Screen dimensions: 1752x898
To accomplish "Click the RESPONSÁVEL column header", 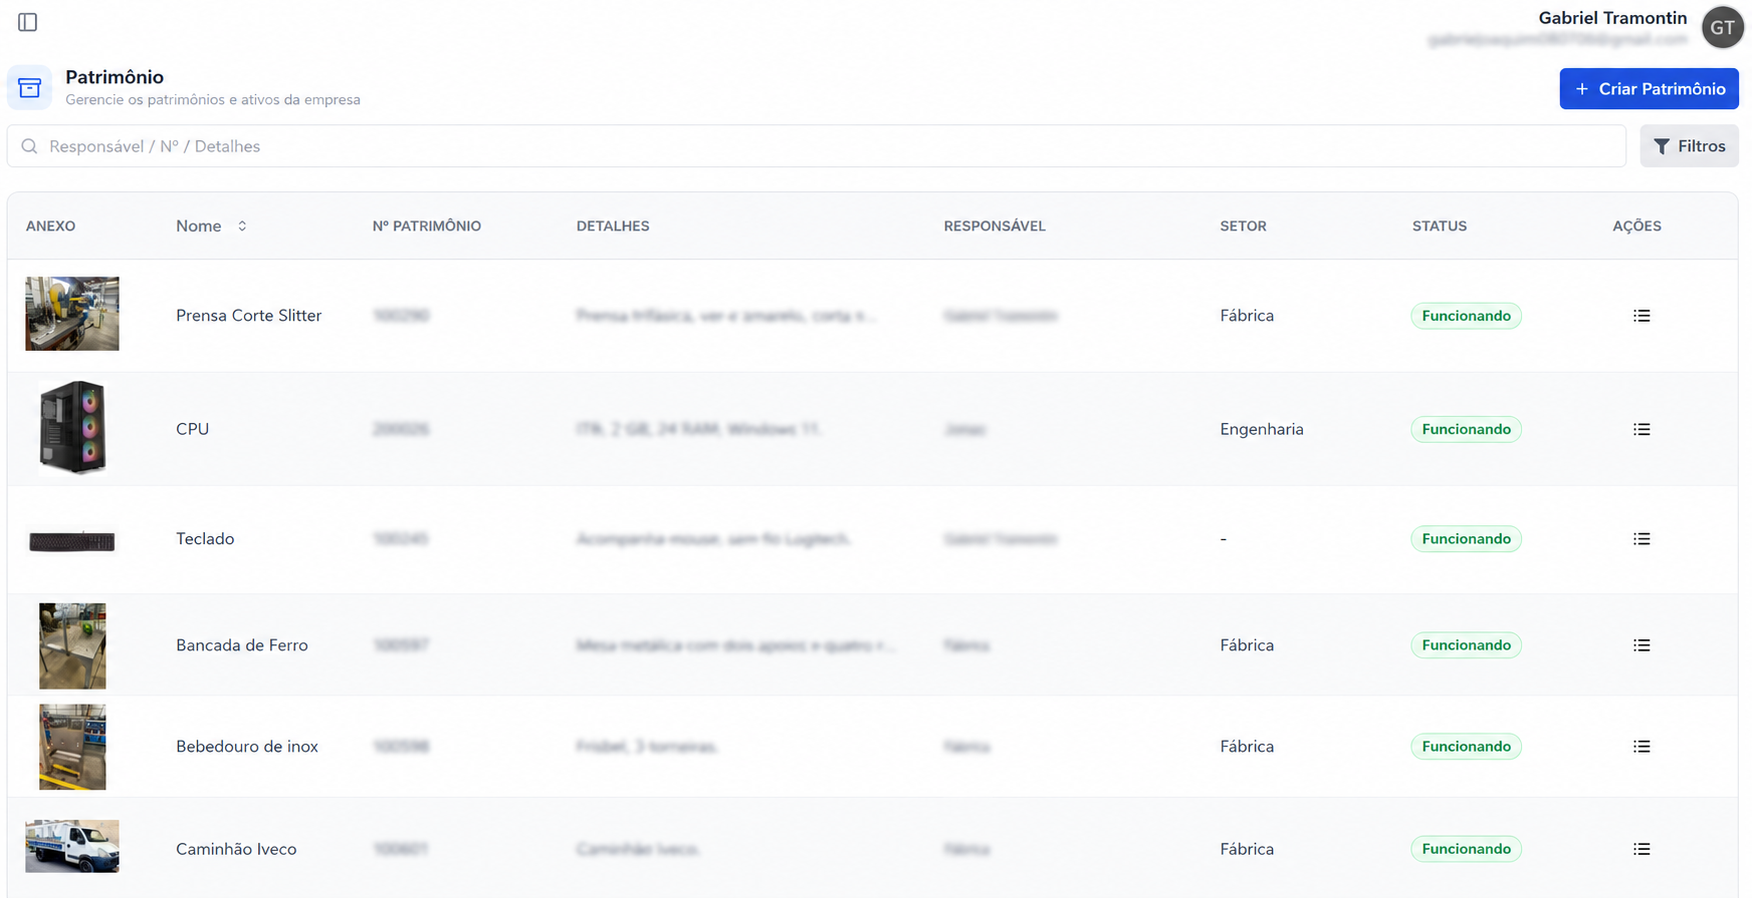I will tap(995, 226).
